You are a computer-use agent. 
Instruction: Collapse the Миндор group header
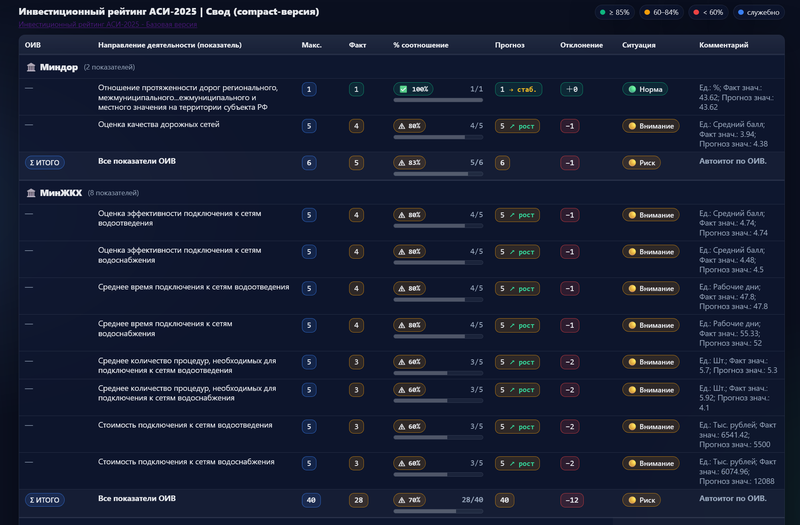tap(402, 67)
